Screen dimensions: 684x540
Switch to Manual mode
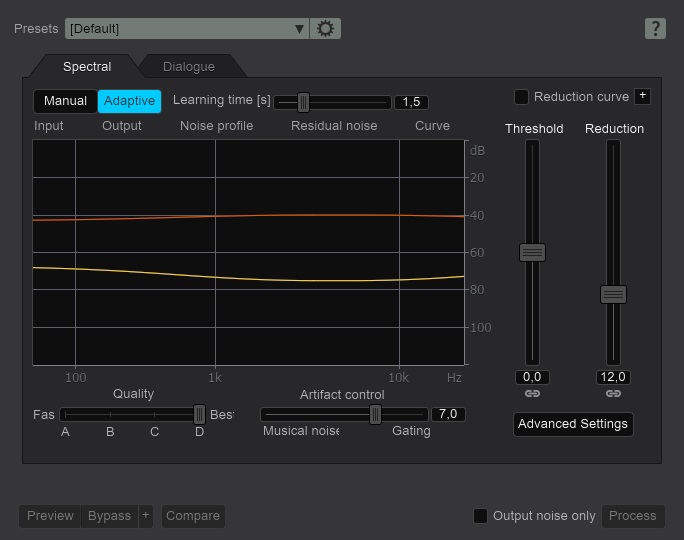65,101
